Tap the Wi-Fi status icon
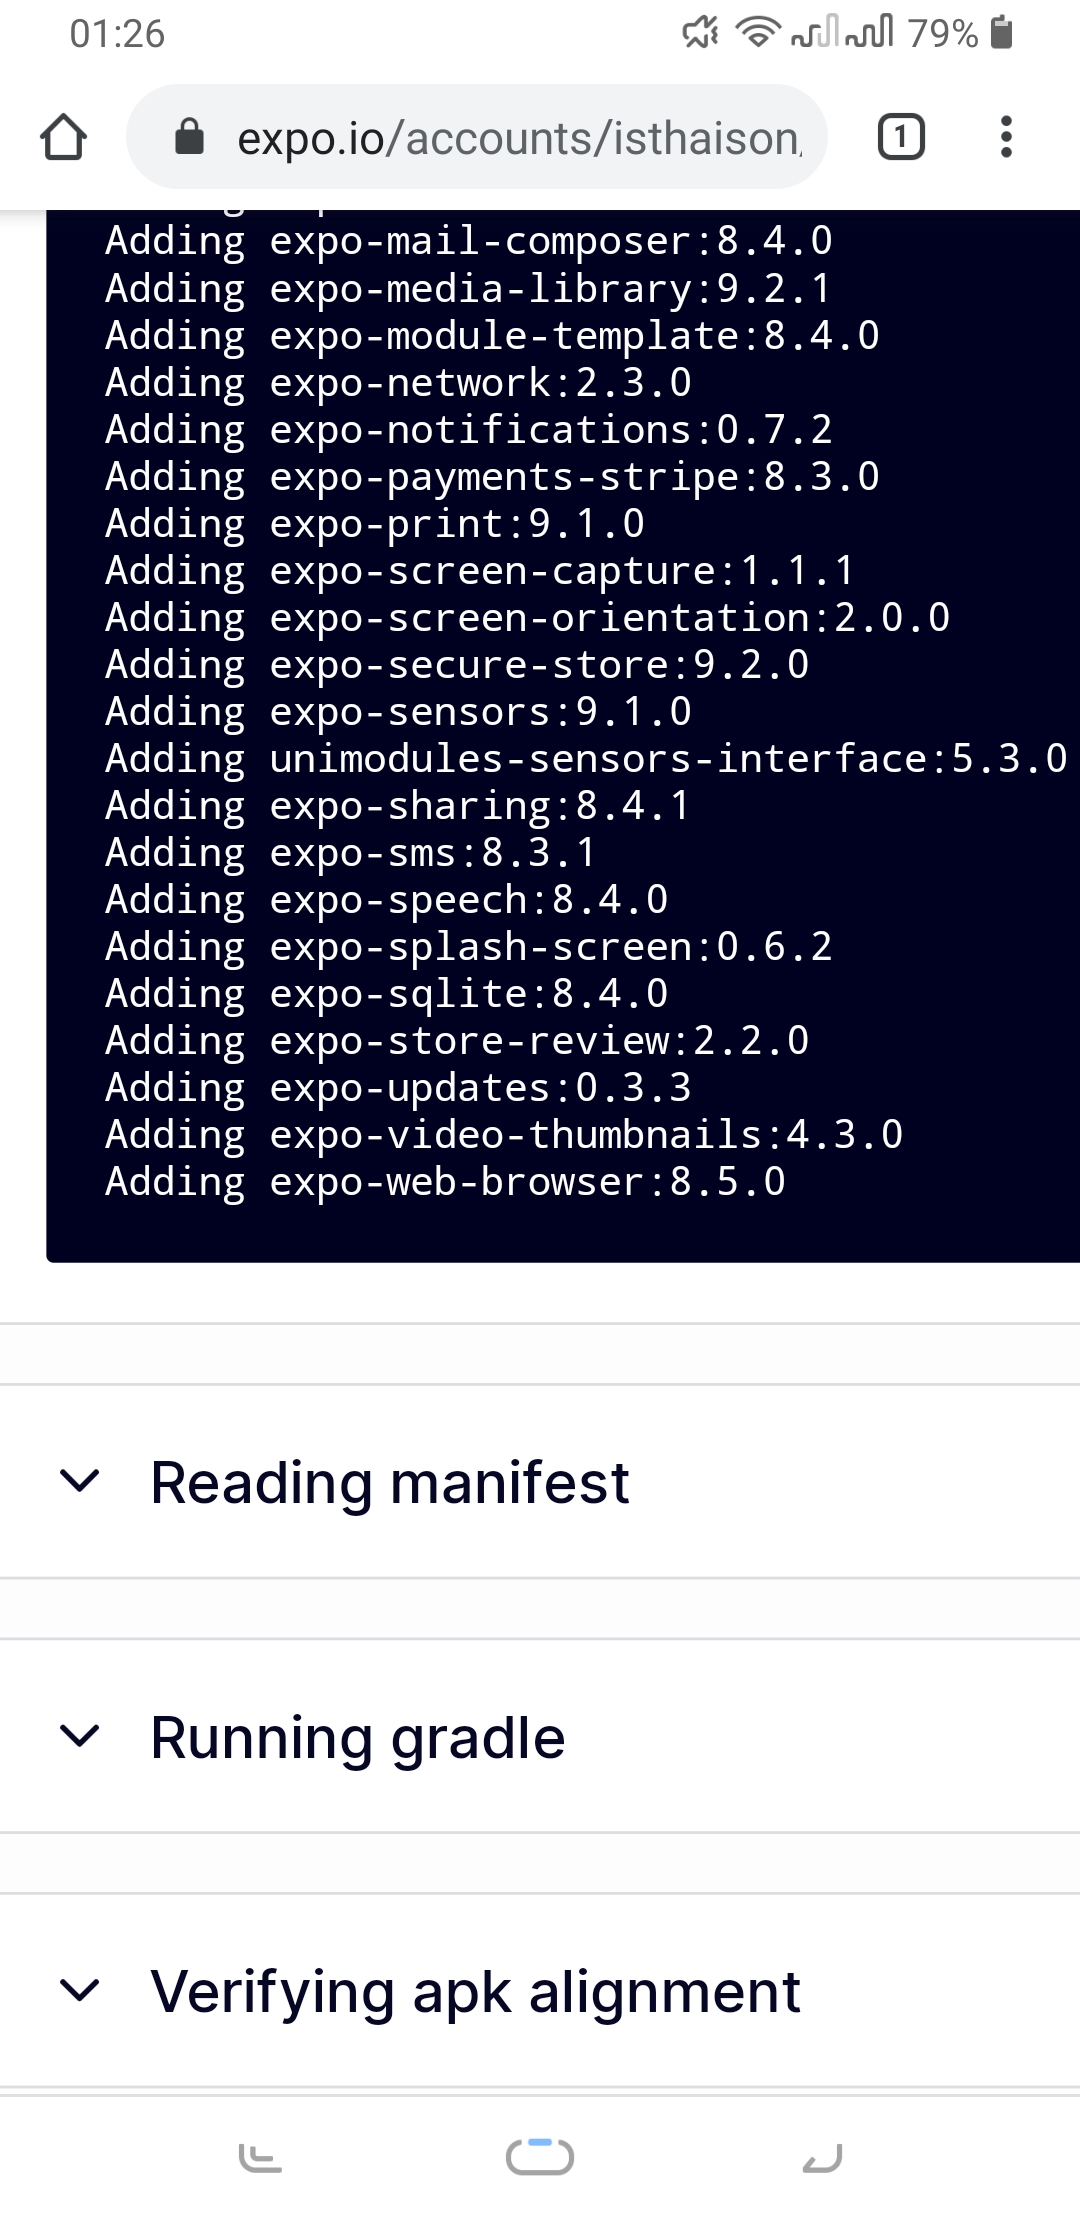Screen dimensions: 1080x2220 pos(760,35)
